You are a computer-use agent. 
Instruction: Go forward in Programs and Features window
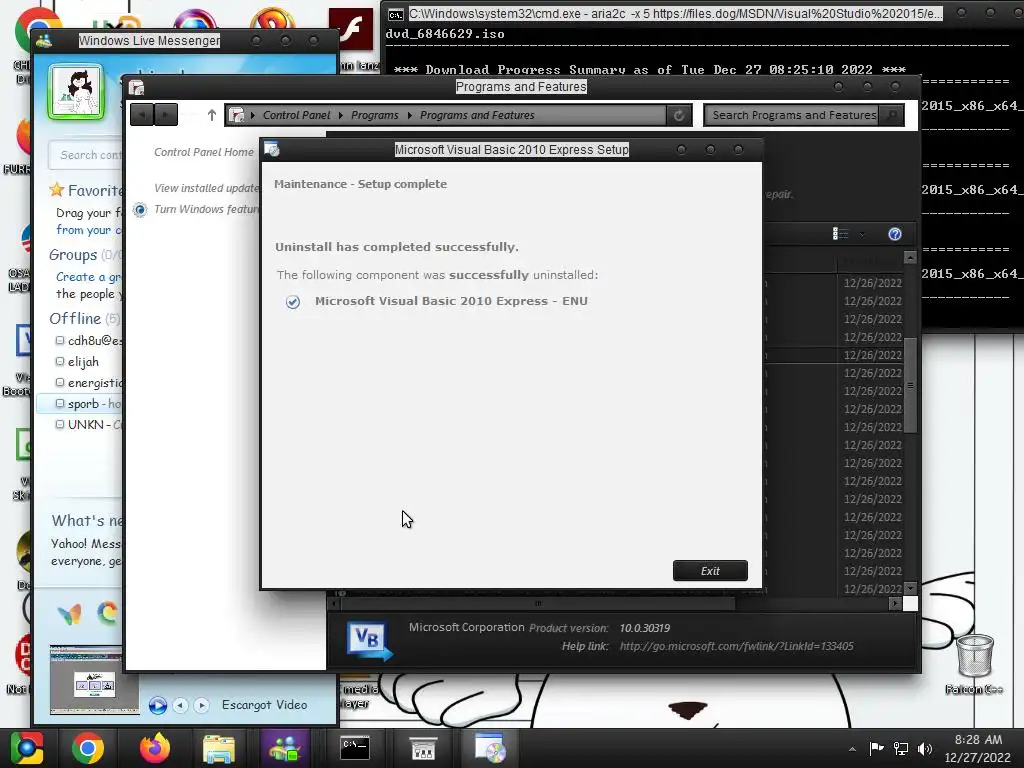(x=166, y=115)
